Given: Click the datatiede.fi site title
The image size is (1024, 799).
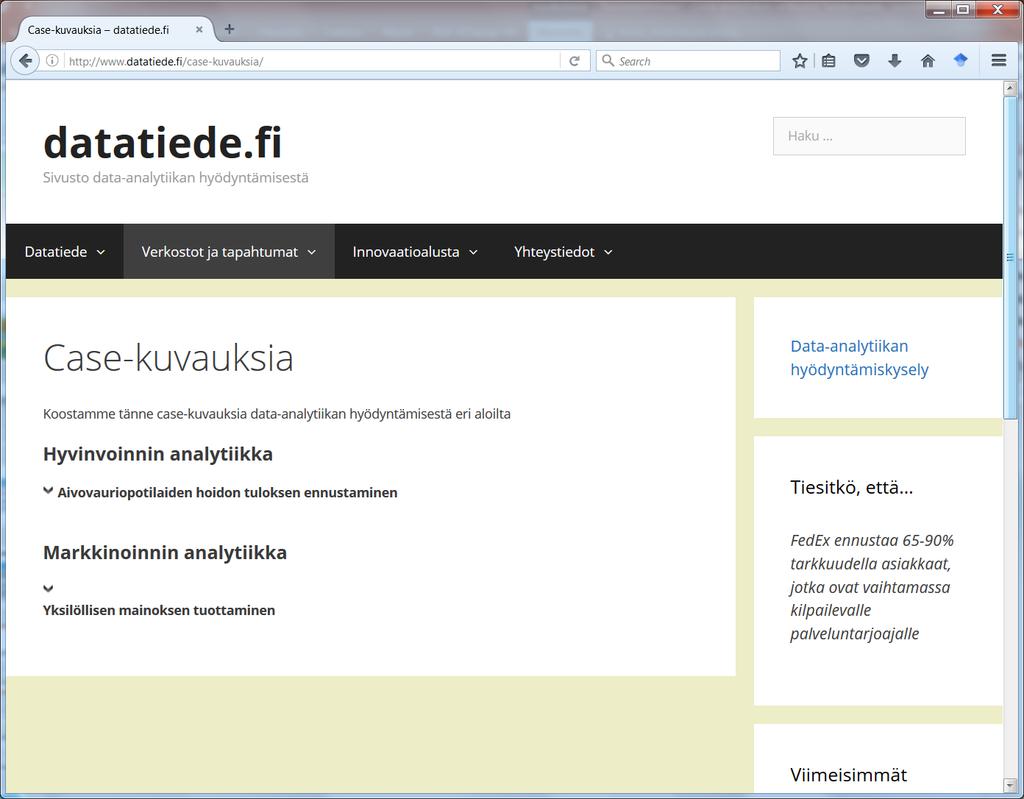Looking at the screenshot, I should coord(163,142).
